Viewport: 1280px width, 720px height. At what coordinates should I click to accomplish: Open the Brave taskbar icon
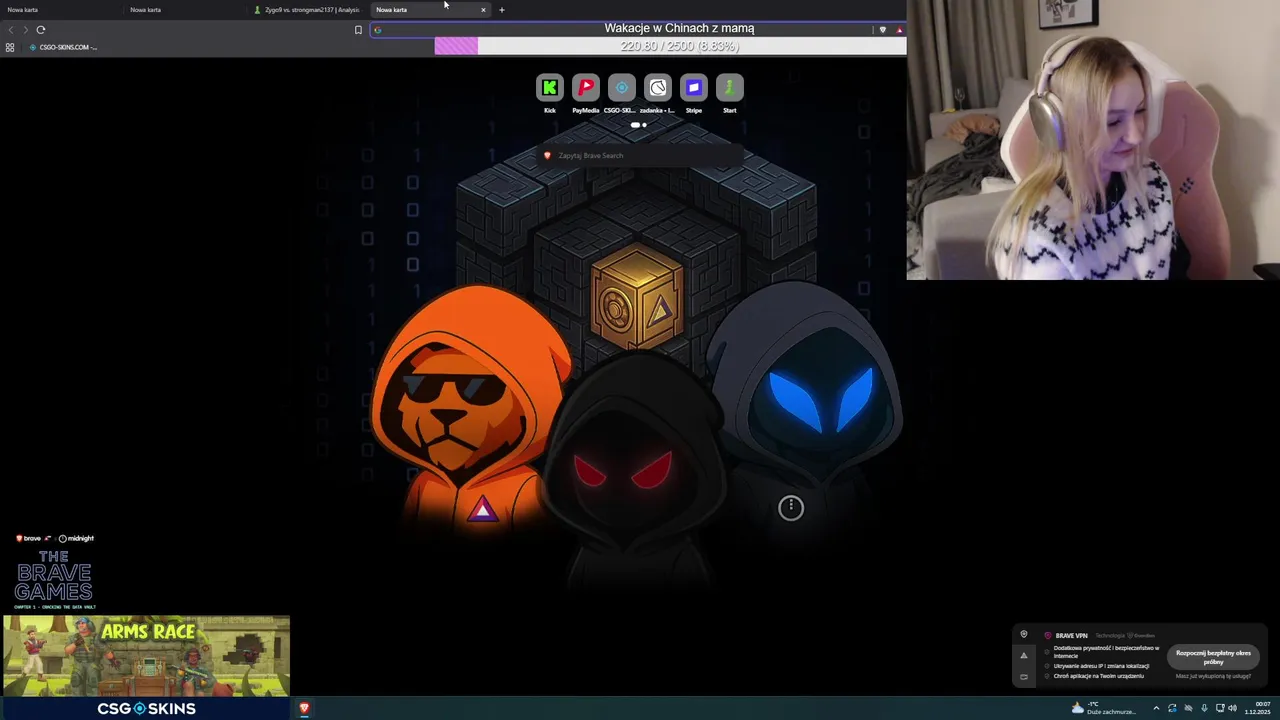tap(304, 708)
